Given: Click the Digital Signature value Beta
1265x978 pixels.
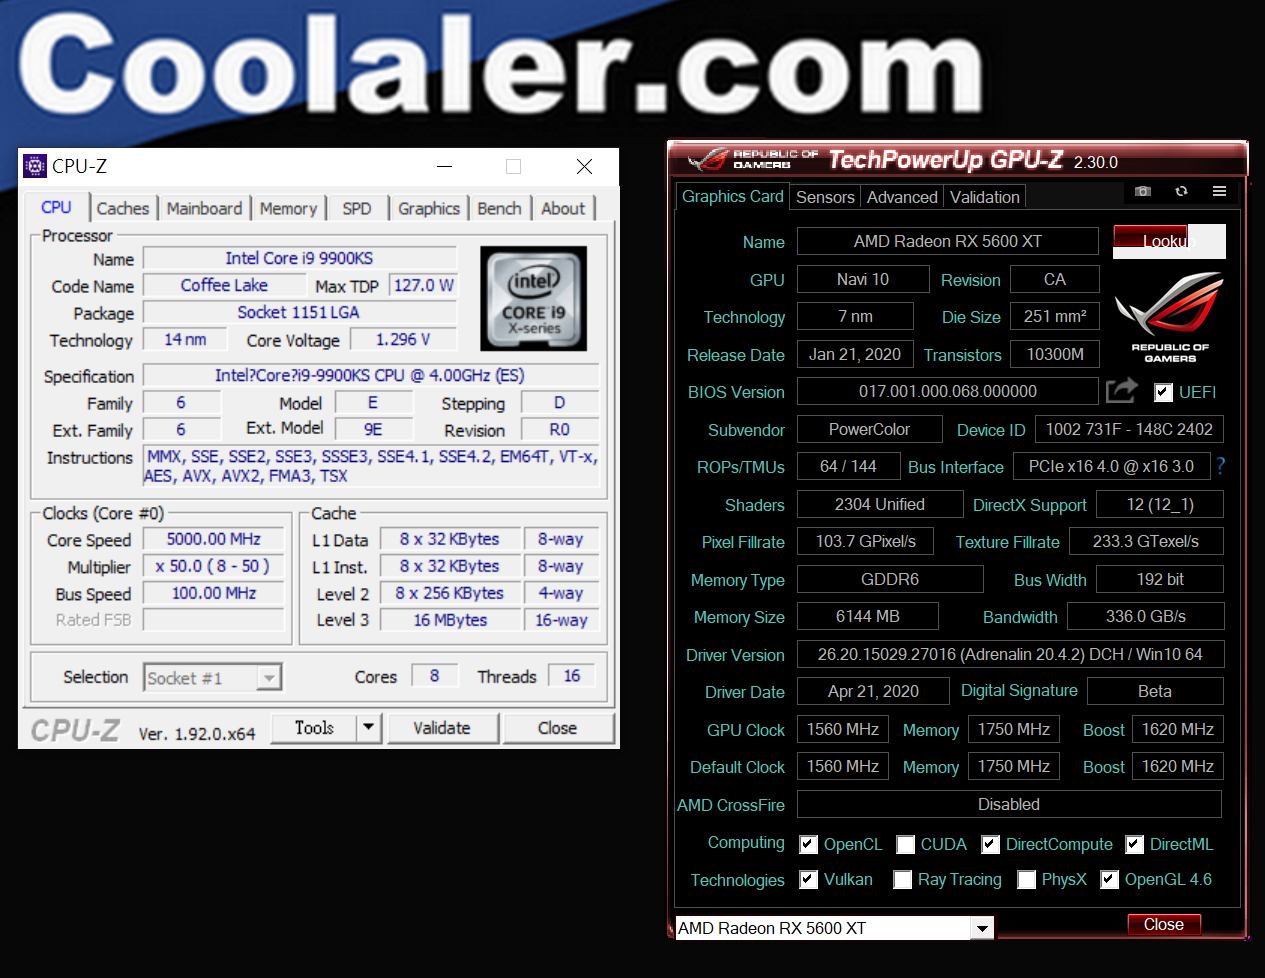Looking at the screenshot, I should [x=1155, y=691].
